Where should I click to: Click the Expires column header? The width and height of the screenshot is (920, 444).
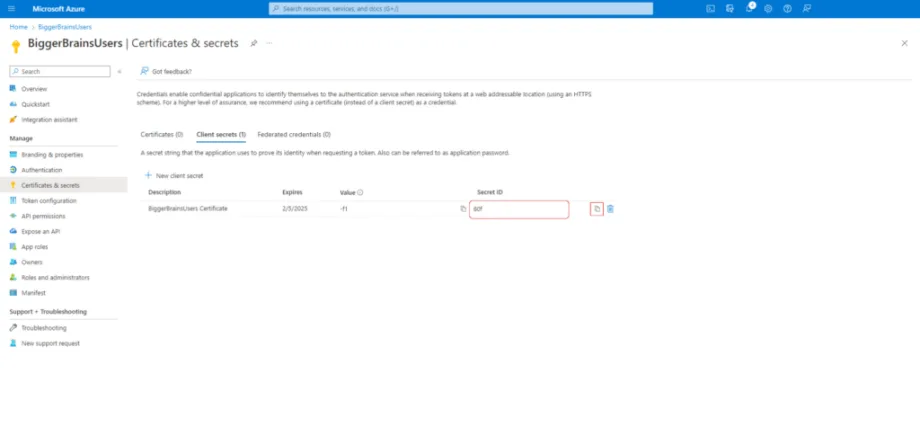[x=292, y=192]
